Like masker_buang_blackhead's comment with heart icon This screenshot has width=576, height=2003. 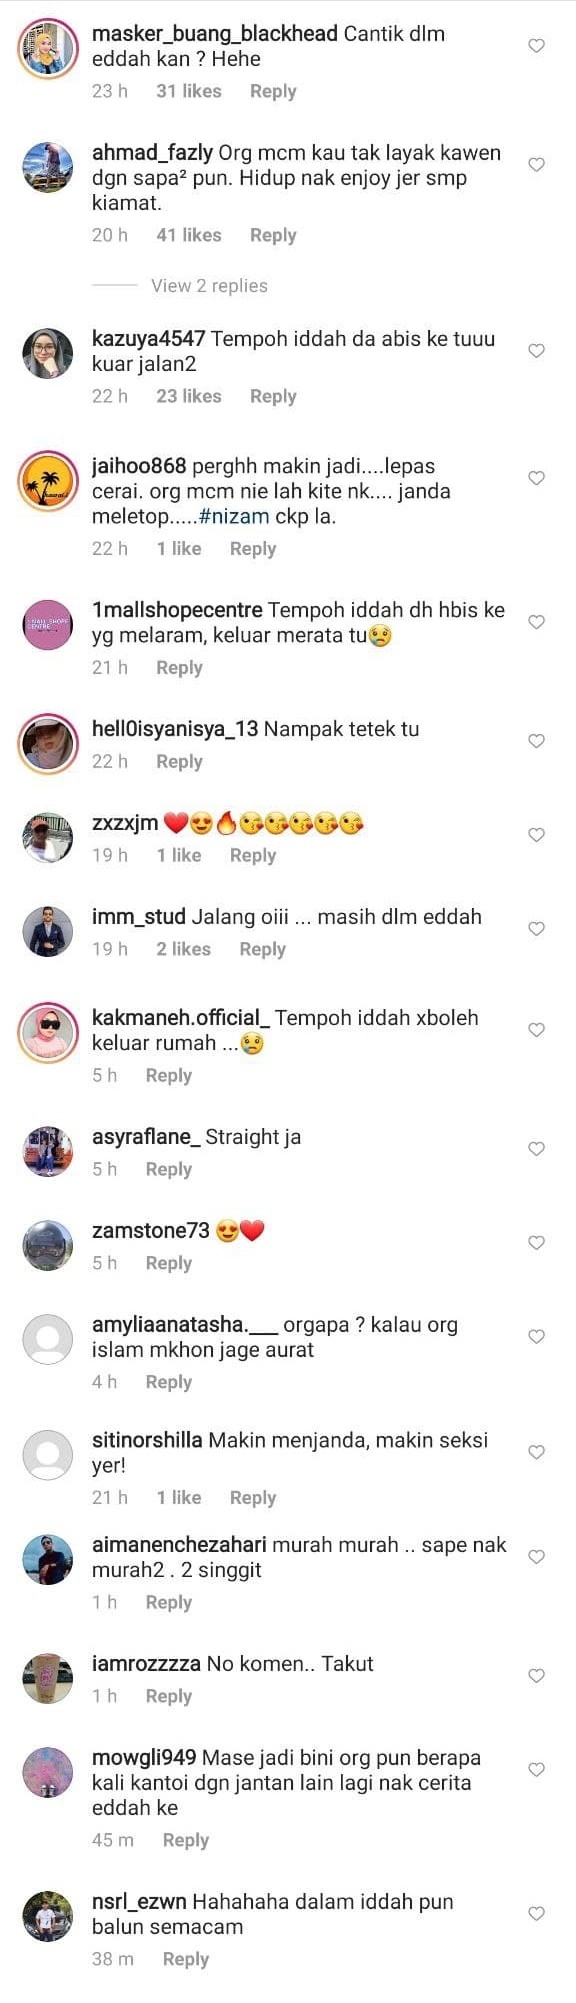click(536, 46)
